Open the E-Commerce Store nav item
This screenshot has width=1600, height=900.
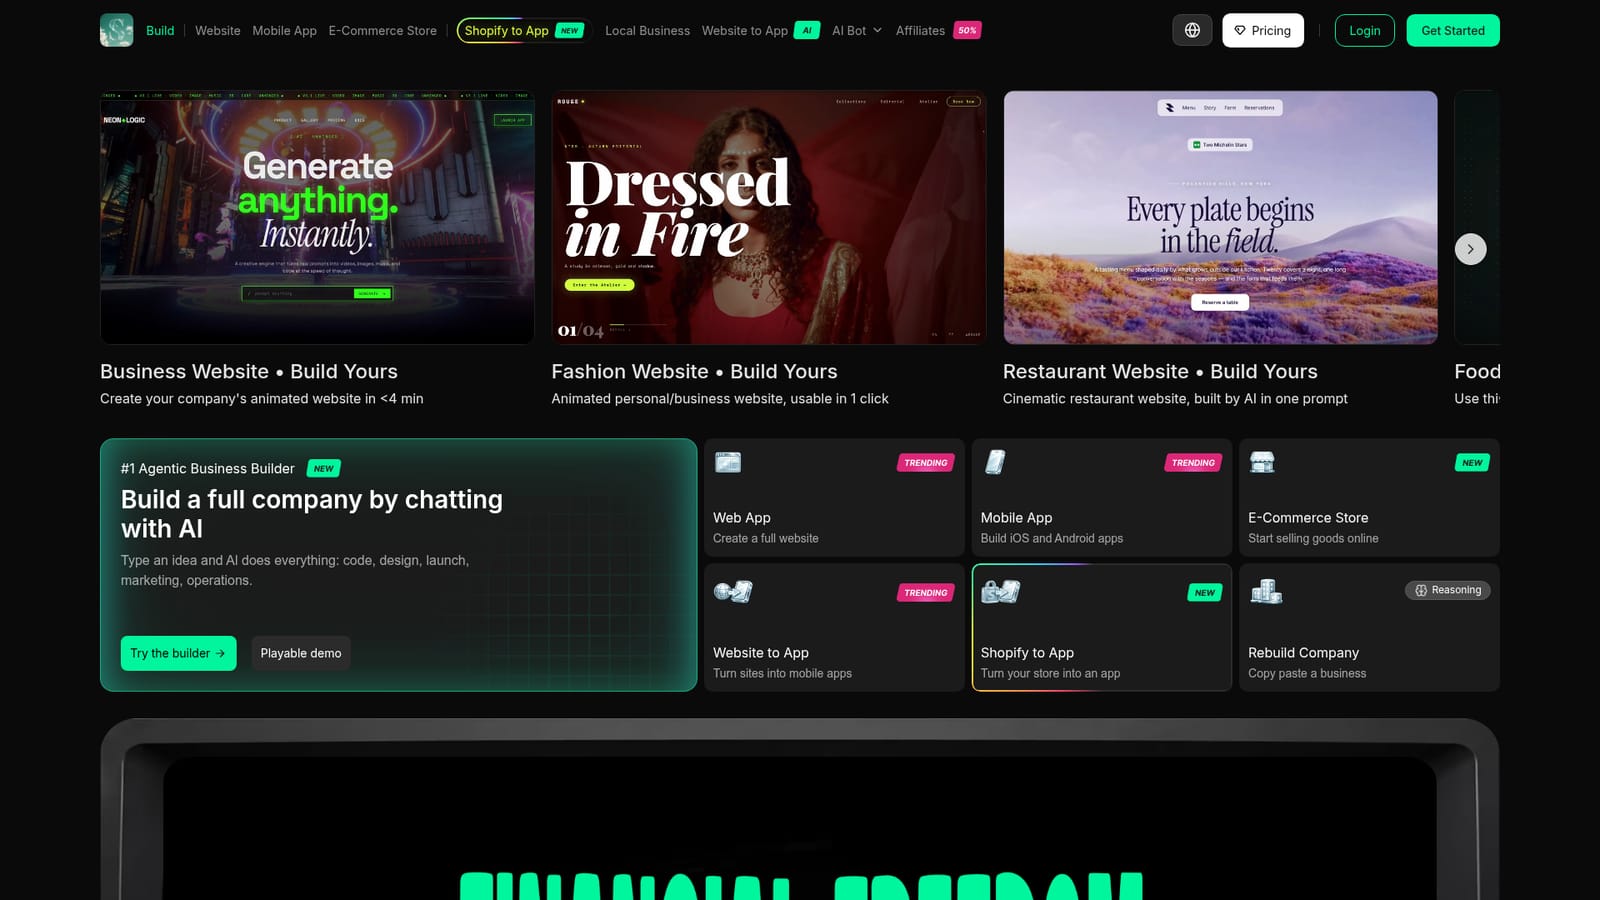[383, 30]
